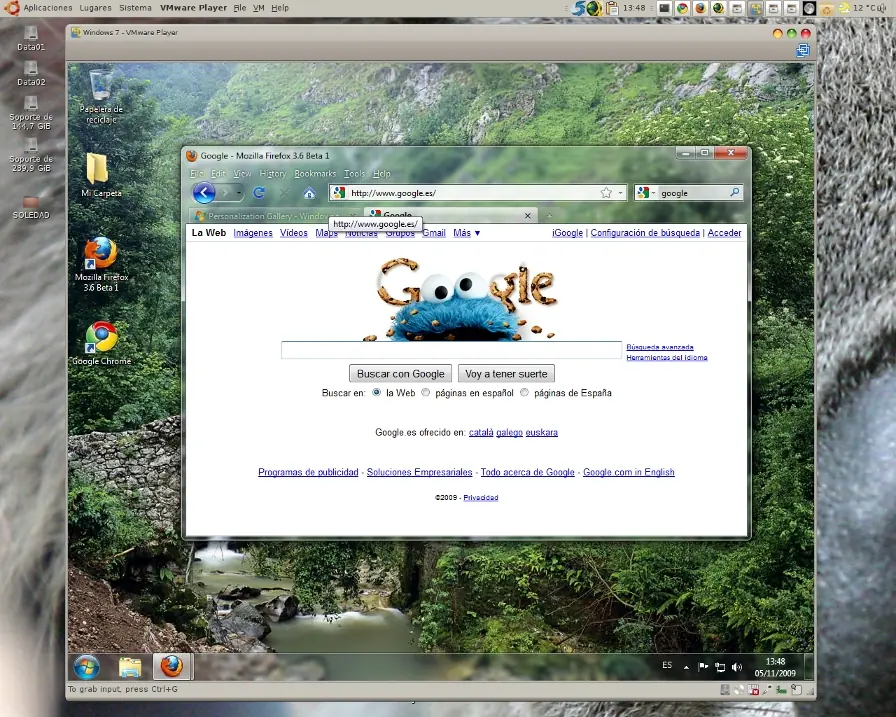Open Configuración de búsqueda link
896x717 pixels.
tap(645, 233)
